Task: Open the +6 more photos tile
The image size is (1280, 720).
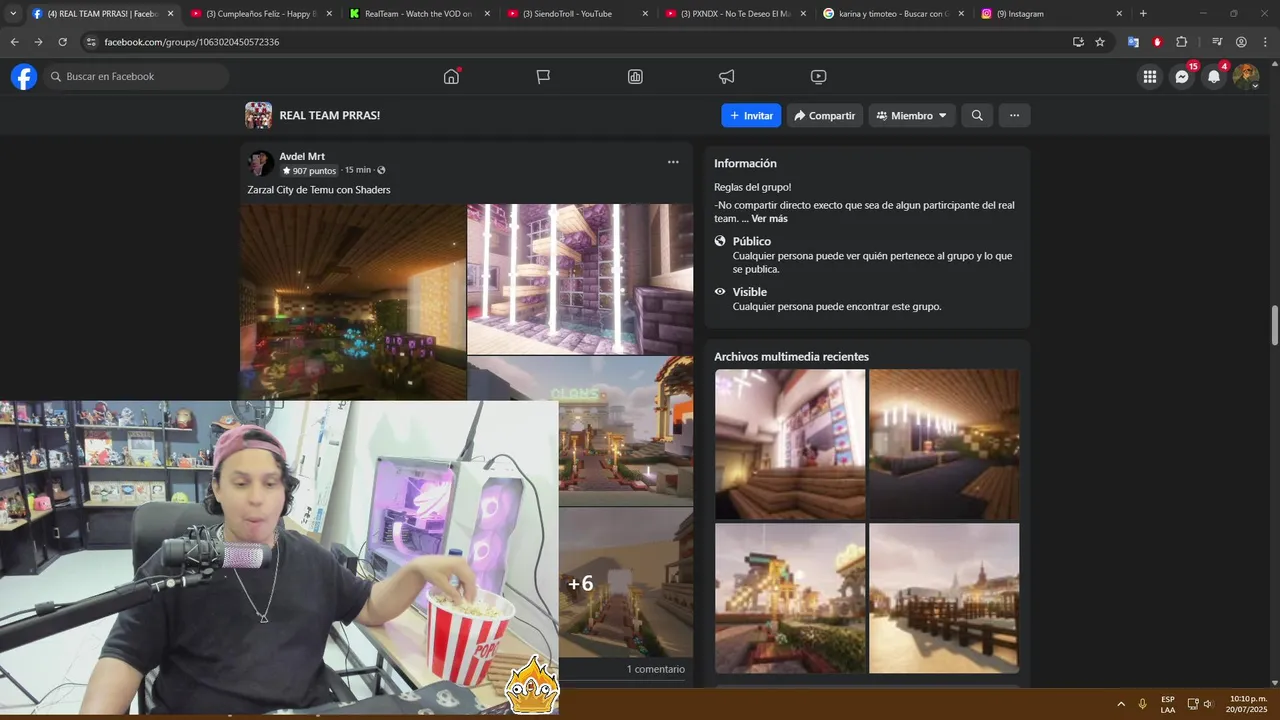Action: [626, 582]
